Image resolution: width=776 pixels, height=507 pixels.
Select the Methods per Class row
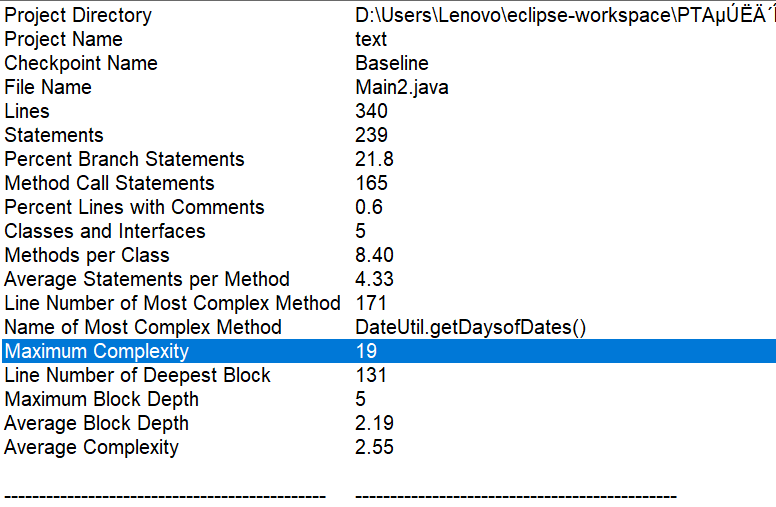pyautogui.click(x=87, y=255)
